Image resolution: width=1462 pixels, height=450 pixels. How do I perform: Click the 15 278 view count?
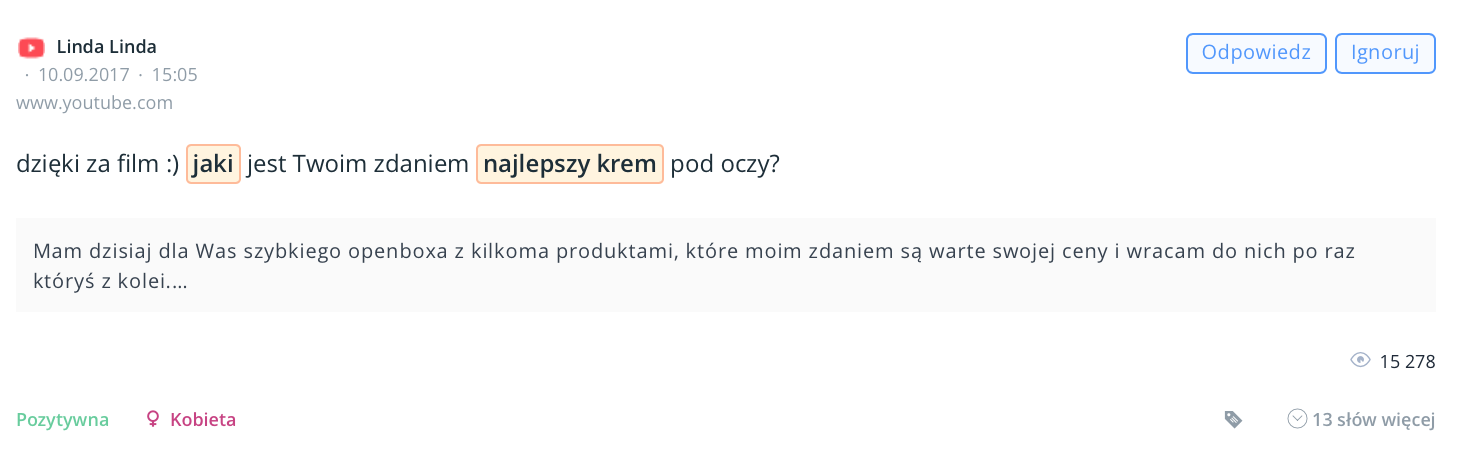point(1407,362)
